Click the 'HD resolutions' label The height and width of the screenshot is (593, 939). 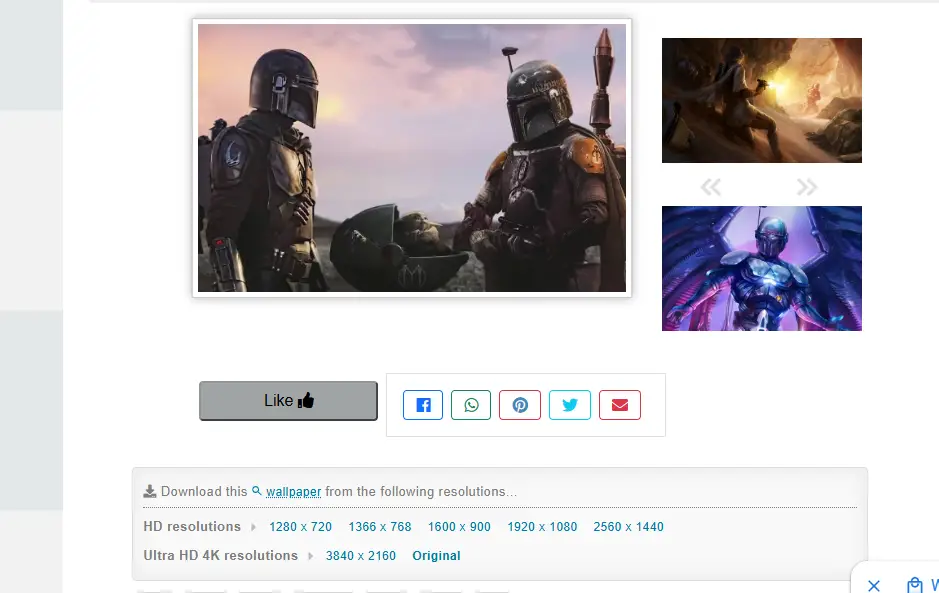(x=192, y=527)
